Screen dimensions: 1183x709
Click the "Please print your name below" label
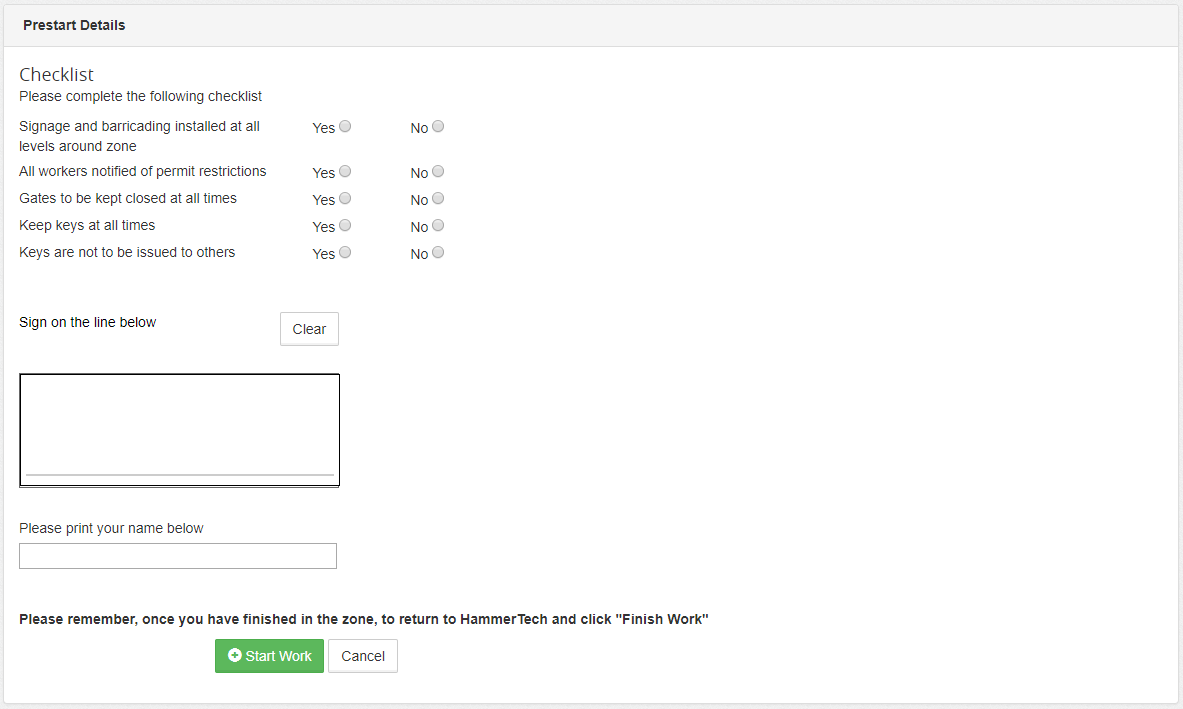(111, 528)
